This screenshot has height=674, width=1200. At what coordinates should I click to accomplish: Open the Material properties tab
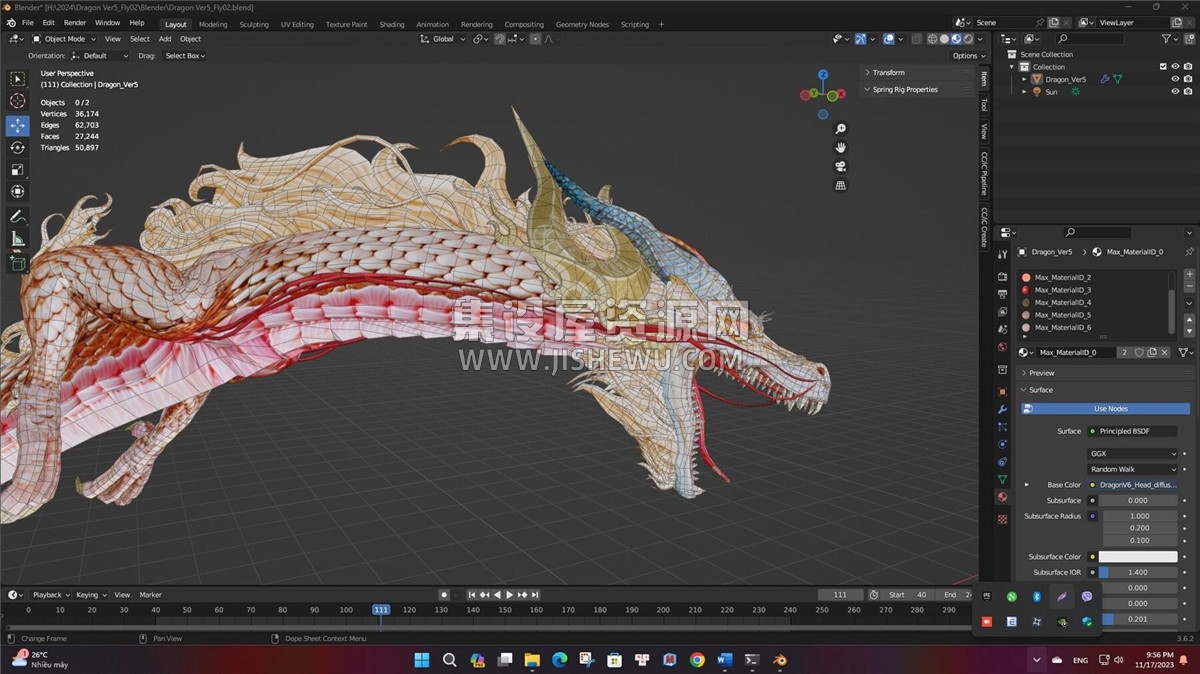coord(1002,497)
